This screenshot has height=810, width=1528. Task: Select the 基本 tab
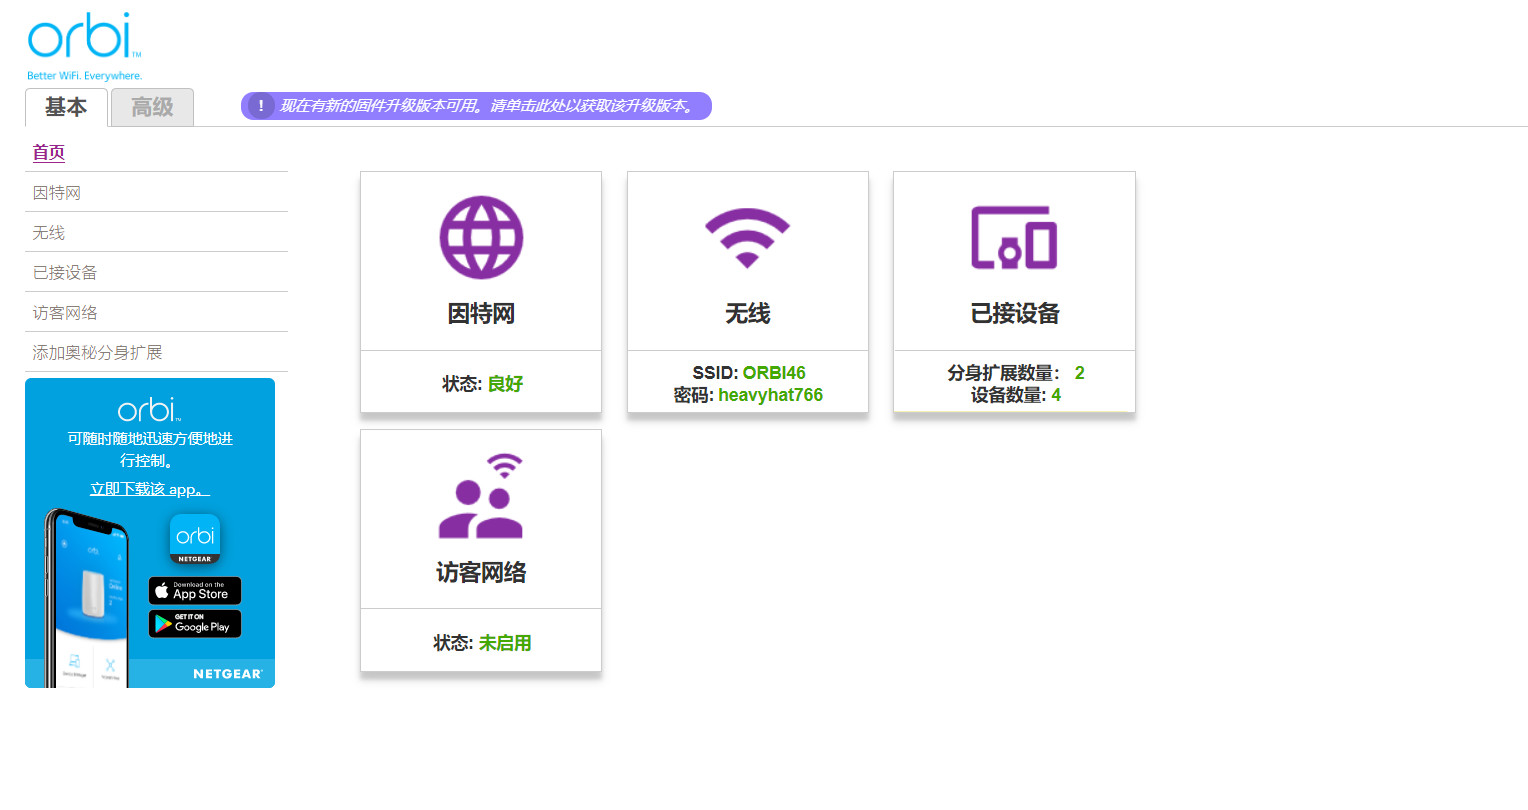tap(66, 107)
